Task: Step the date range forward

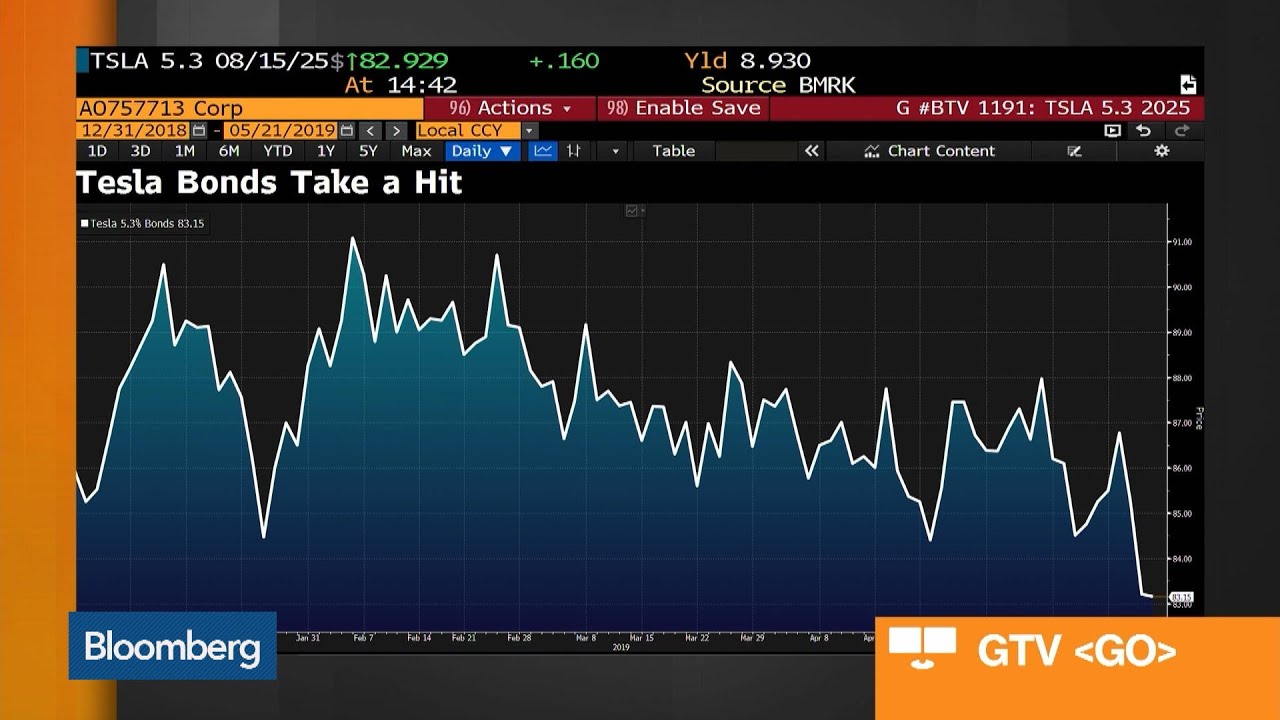Action: [397, 131]
